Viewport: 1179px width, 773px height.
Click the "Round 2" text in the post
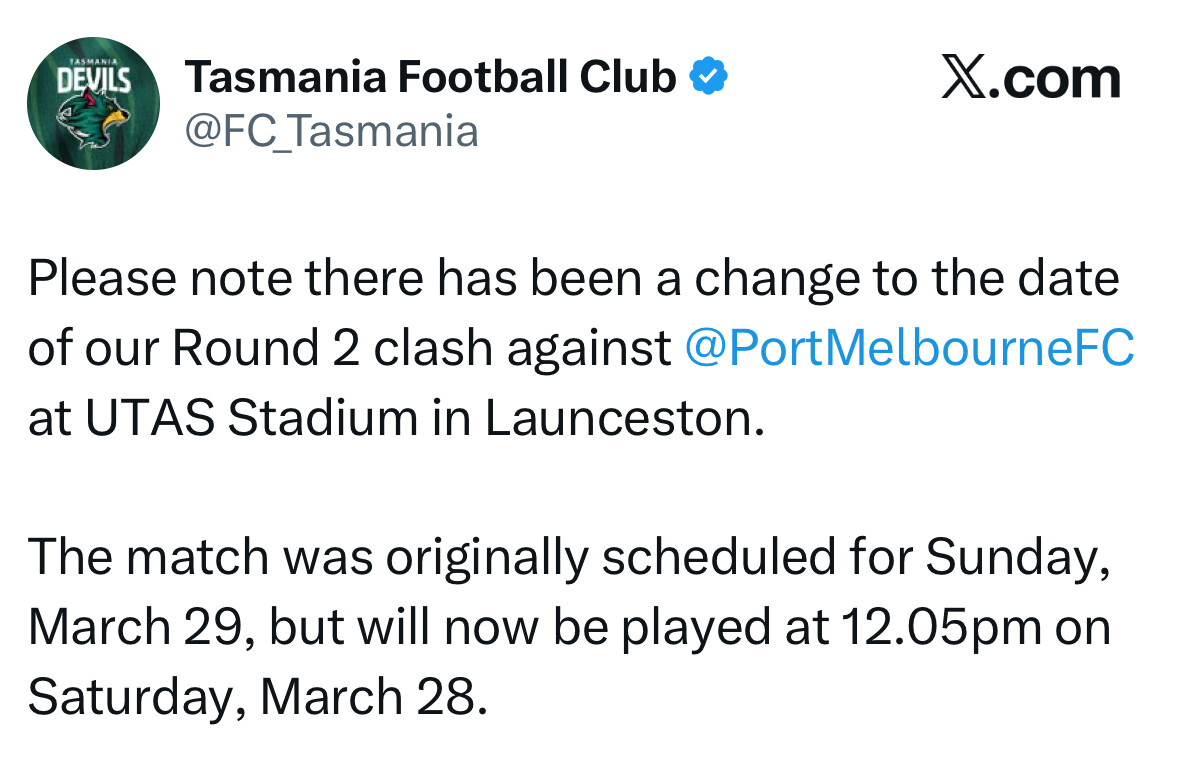click(x=260, y=348)
